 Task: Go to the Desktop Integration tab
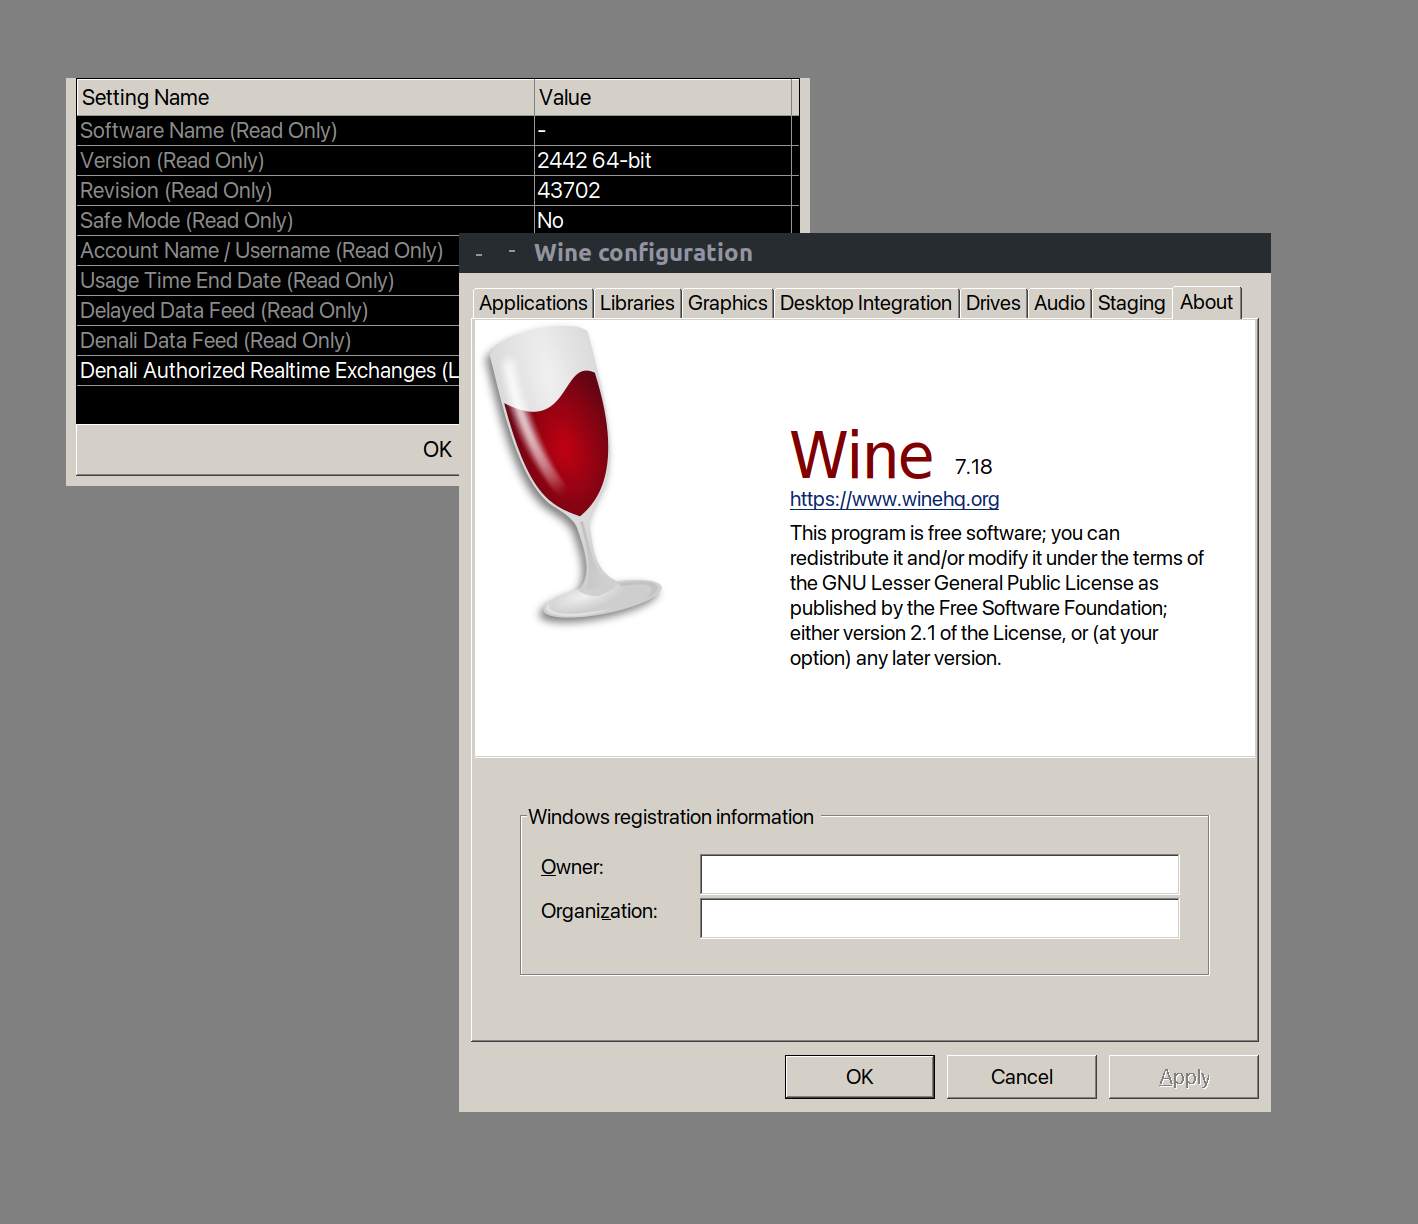point(866,303)
